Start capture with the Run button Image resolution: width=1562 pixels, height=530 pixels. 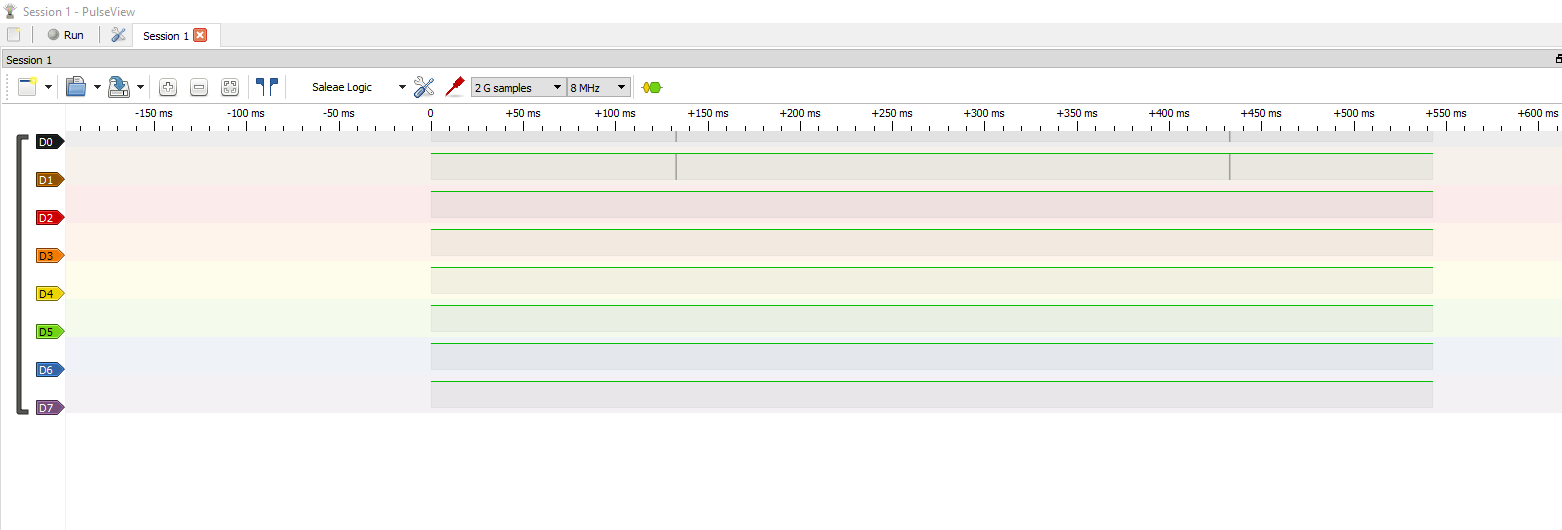(x=66, y=35)
